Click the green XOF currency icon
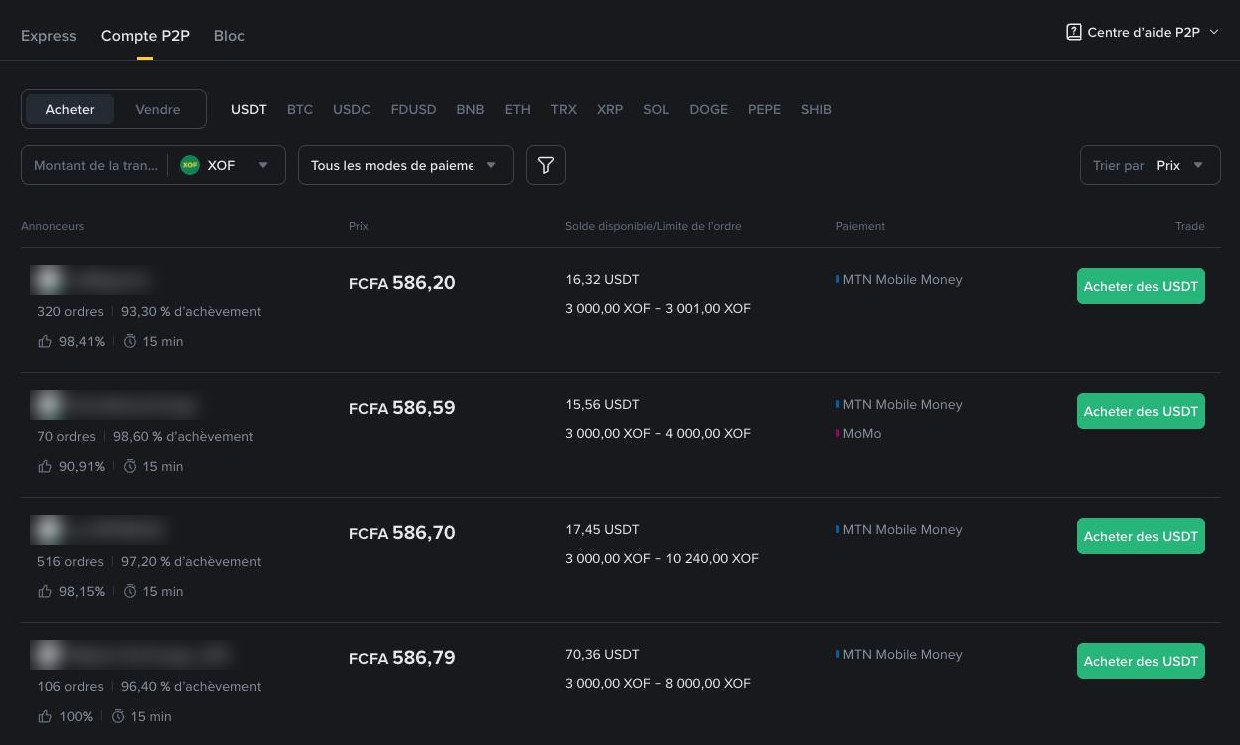 tap(190, 165)
